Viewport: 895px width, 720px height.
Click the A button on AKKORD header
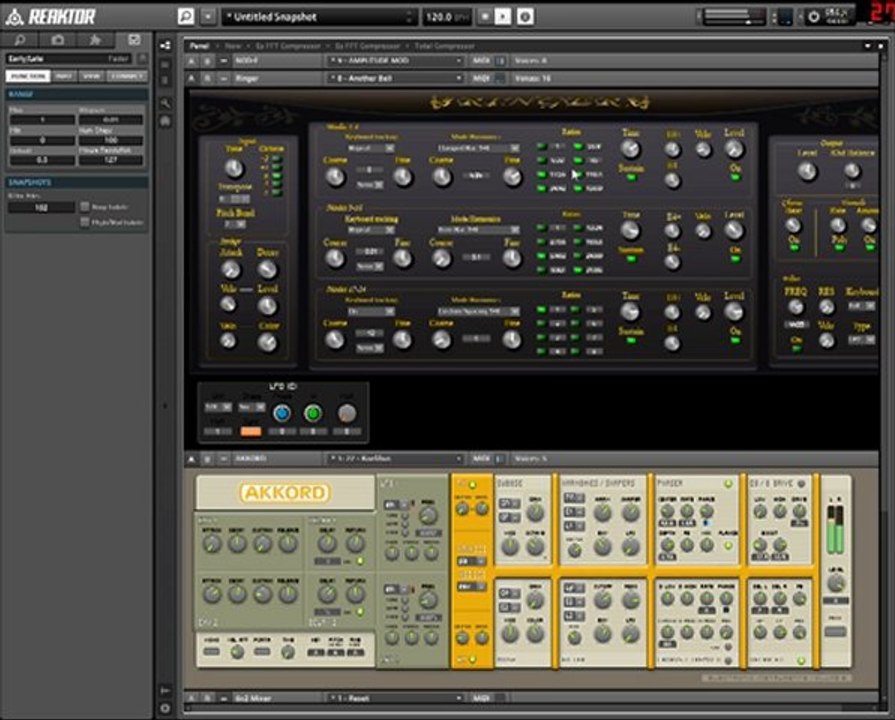(192, 458)
